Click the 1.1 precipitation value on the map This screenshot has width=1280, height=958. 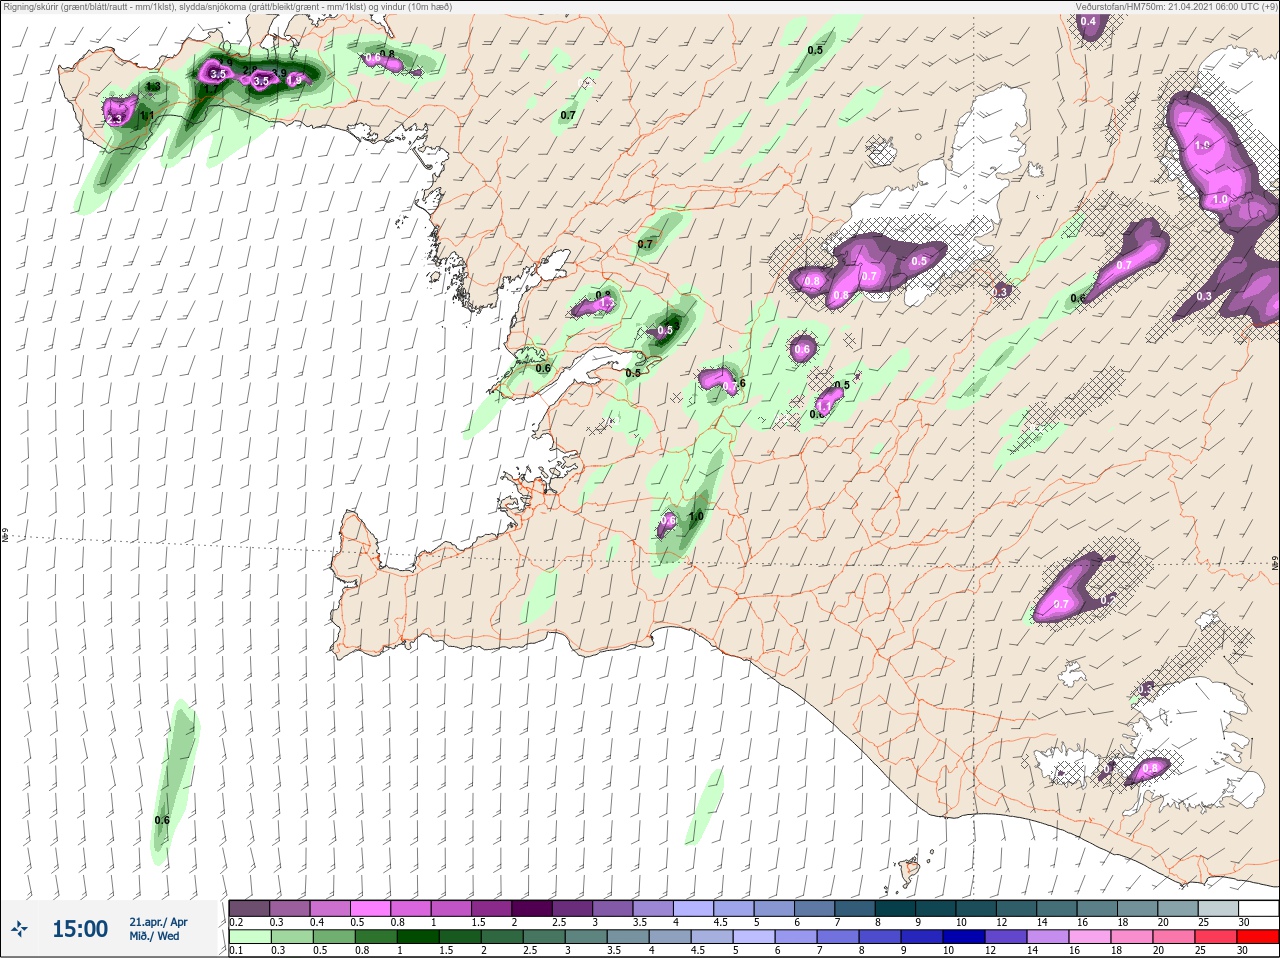(x=147, y=116)
